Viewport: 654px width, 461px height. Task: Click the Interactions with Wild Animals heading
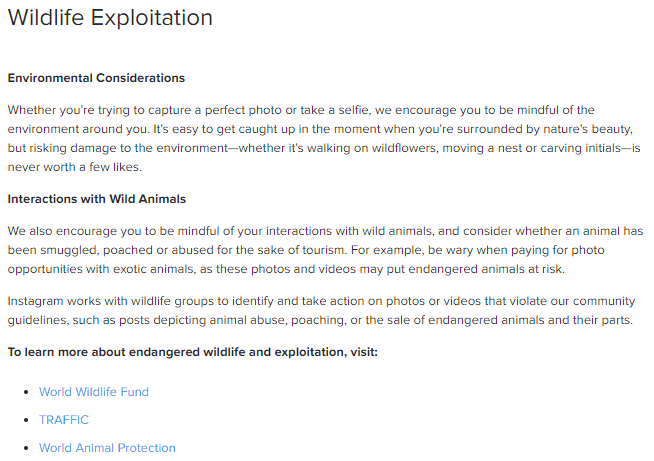(96, 199)
